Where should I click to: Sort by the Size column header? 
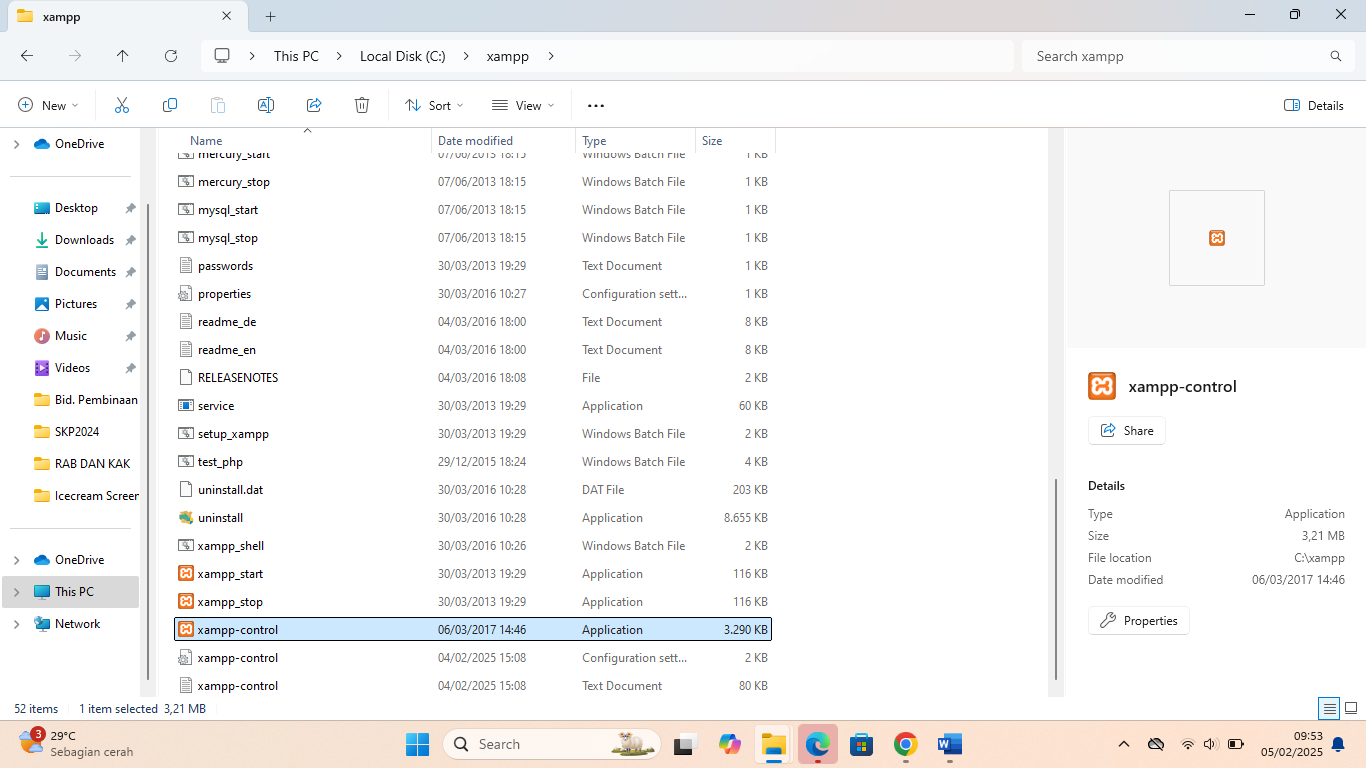[x=736, y=141]
